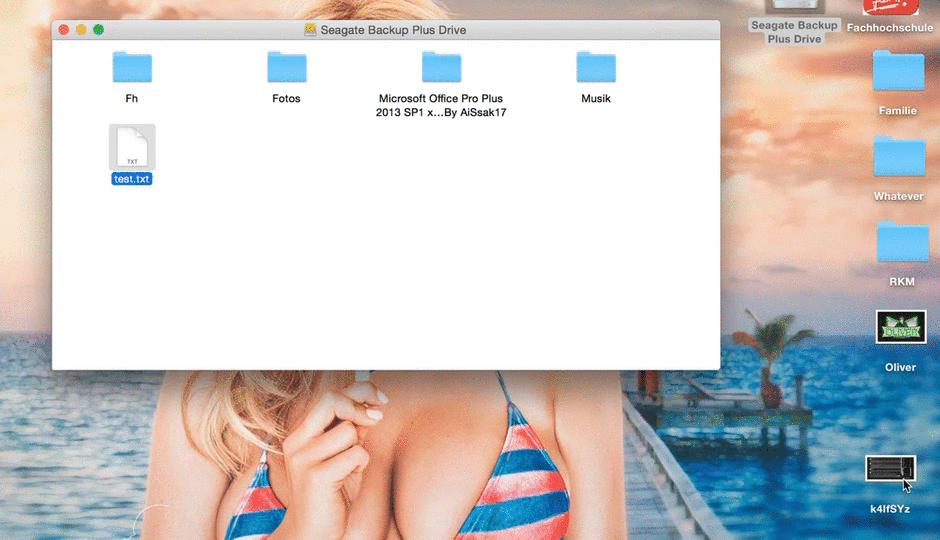Select the Familie folder on desktop

click(898, 70)
